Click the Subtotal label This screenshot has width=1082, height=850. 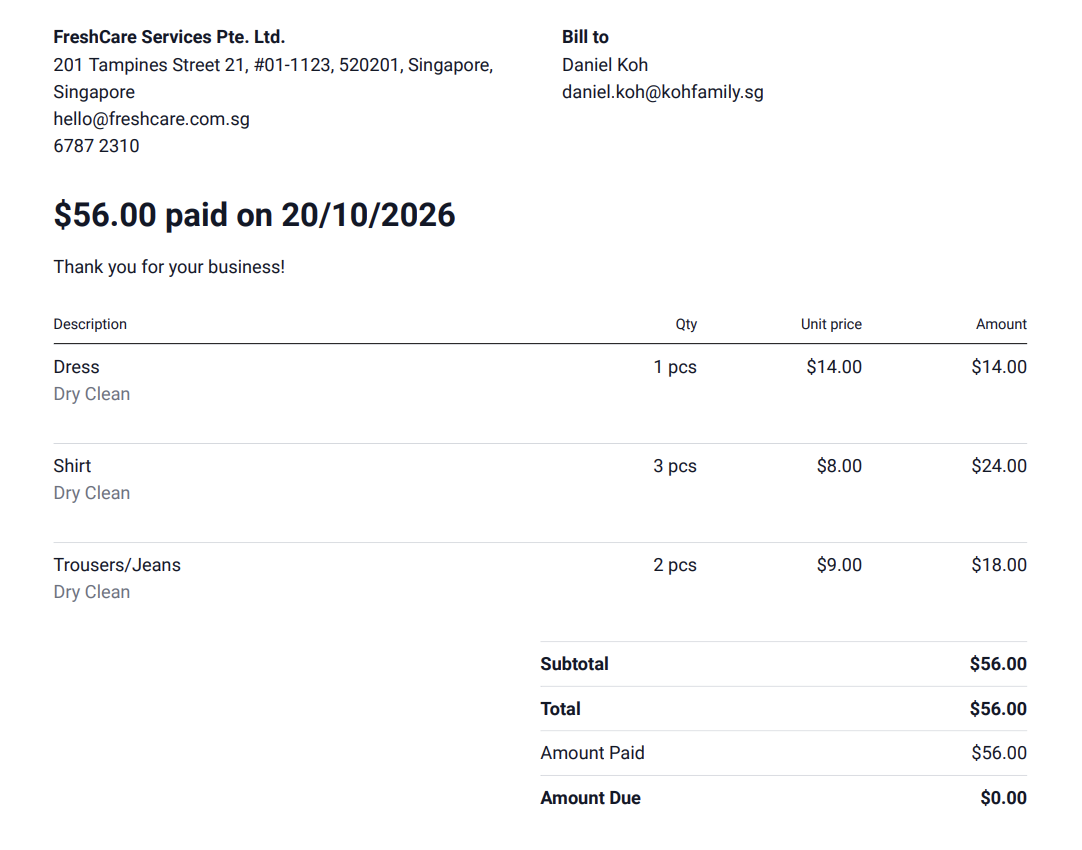click(575, 664)
